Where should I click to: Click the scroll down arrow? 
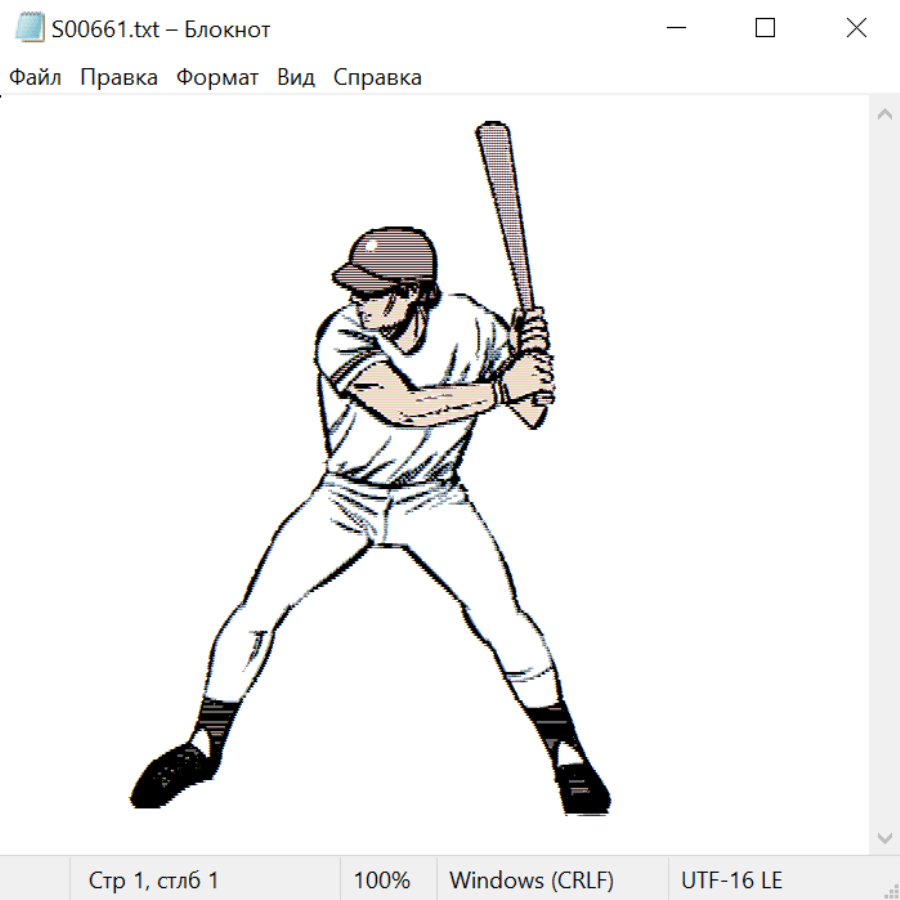point(884,837)
